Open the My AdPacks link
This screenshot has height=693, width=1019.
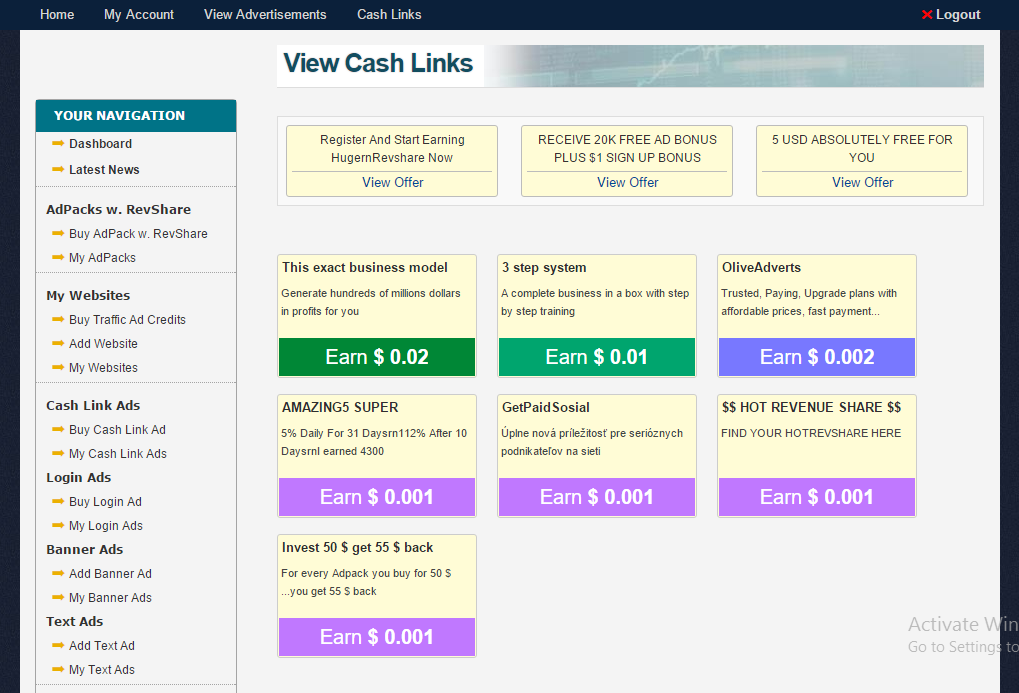click(x=103, y=257)
